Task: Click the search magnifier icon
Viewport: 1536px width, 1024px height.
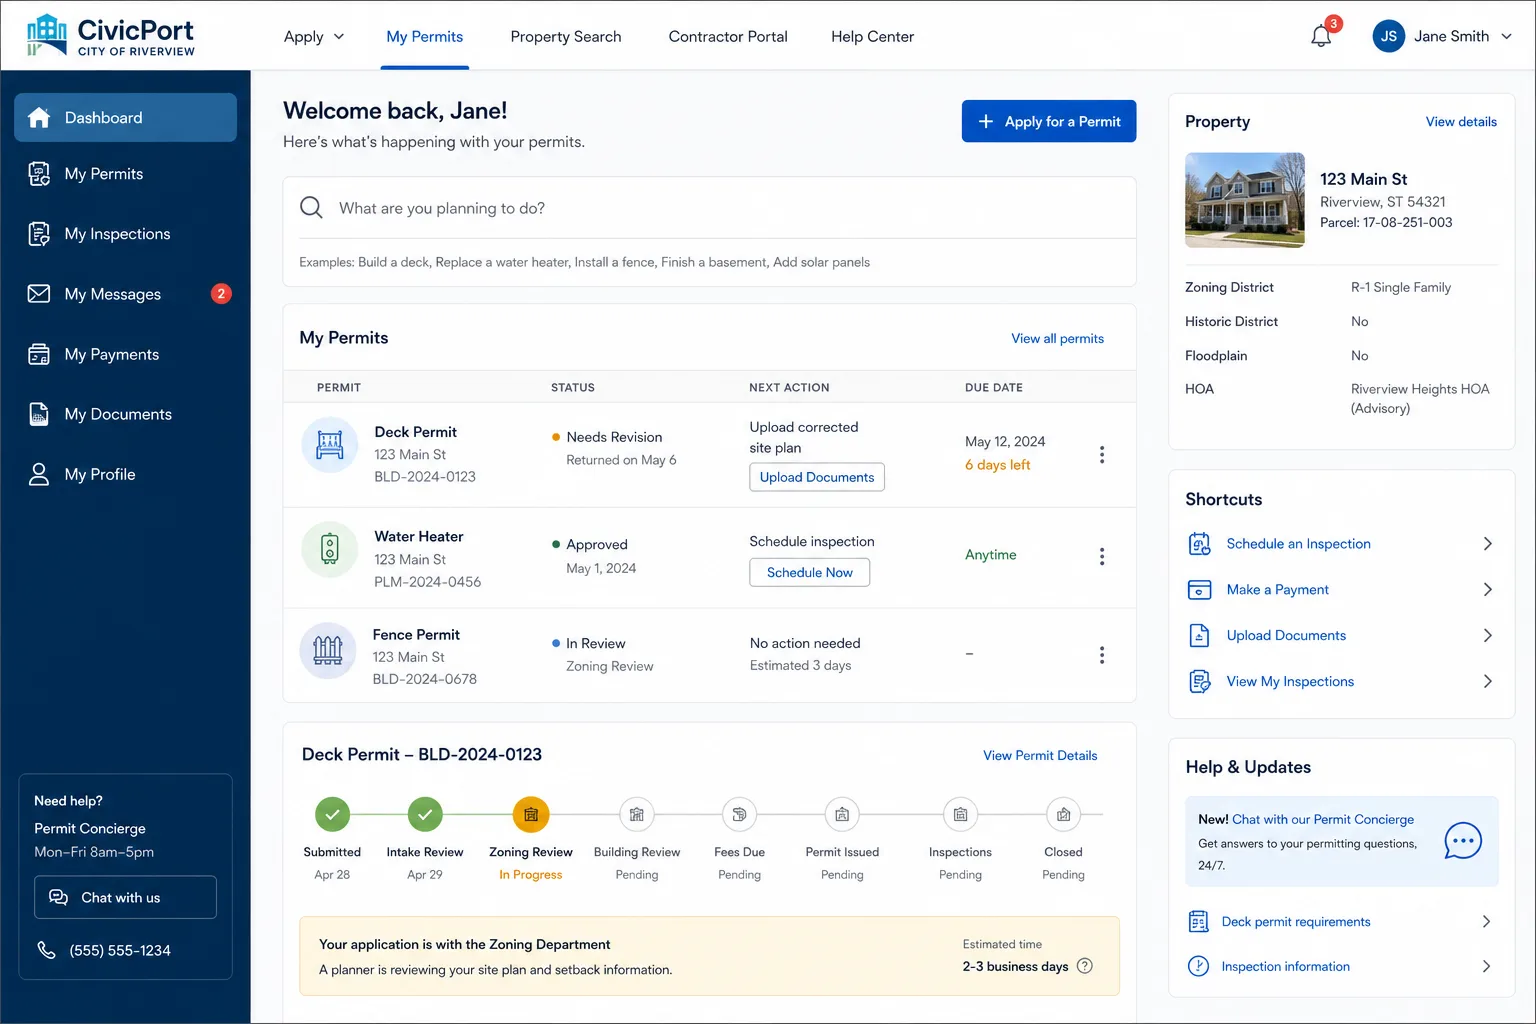Action: (311, 208)
